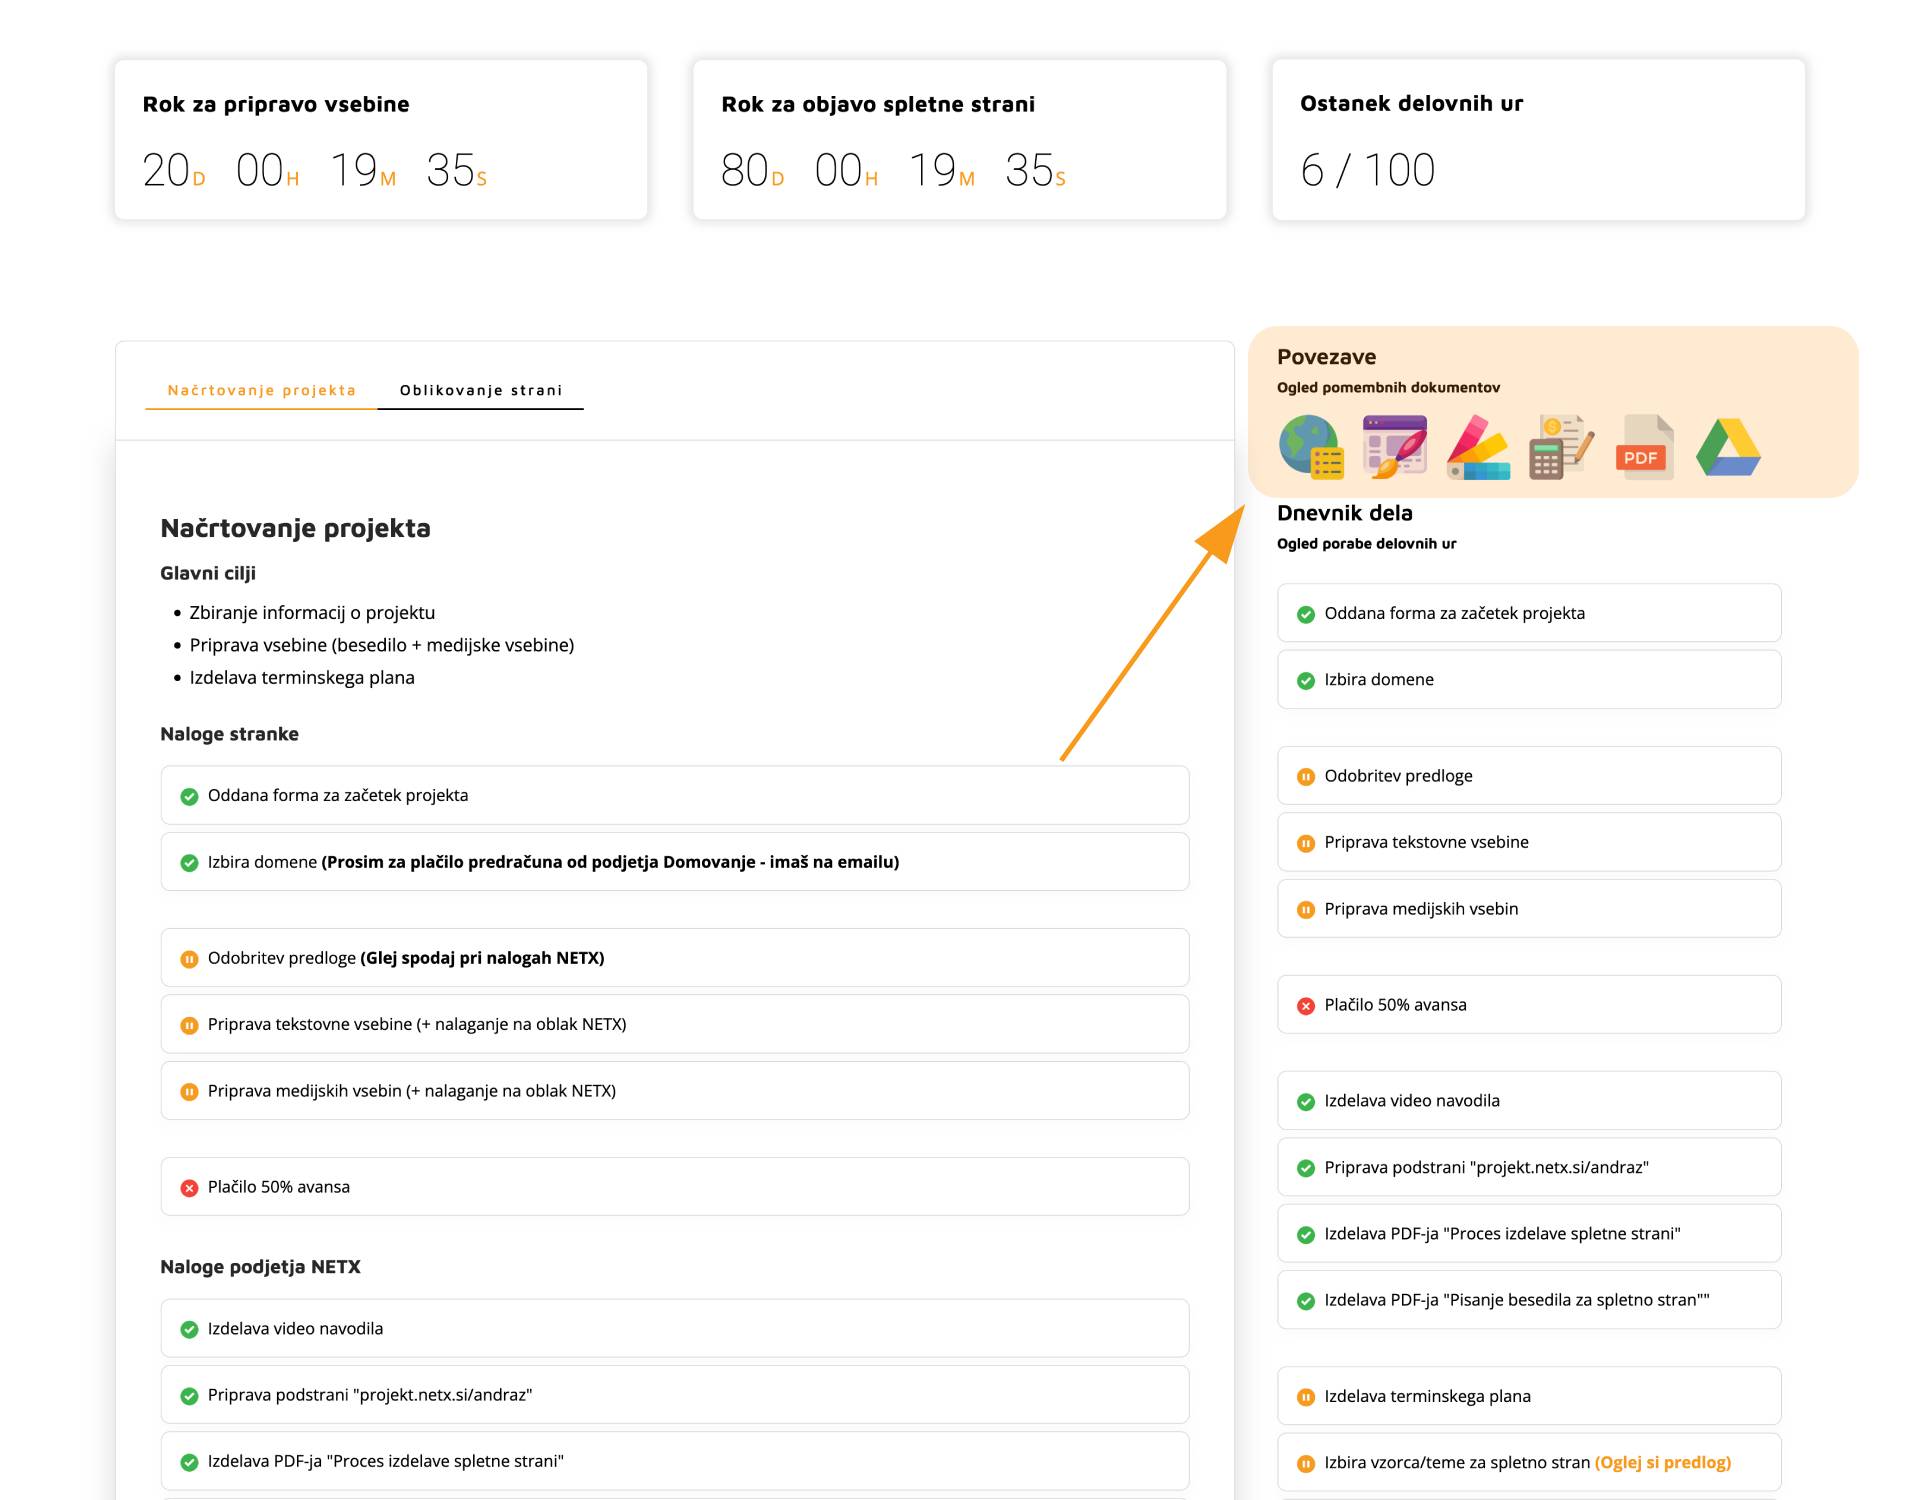The image size is (1920, 1500).
Task: Click the 'Rok za pripravo vsebine' countdown card
Action: (x=380, y=139)
